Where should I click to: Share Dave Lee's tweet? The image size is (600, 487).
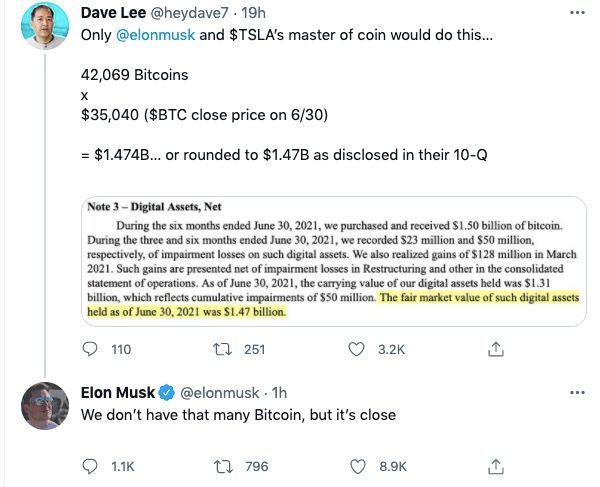[x=495, y=349]
